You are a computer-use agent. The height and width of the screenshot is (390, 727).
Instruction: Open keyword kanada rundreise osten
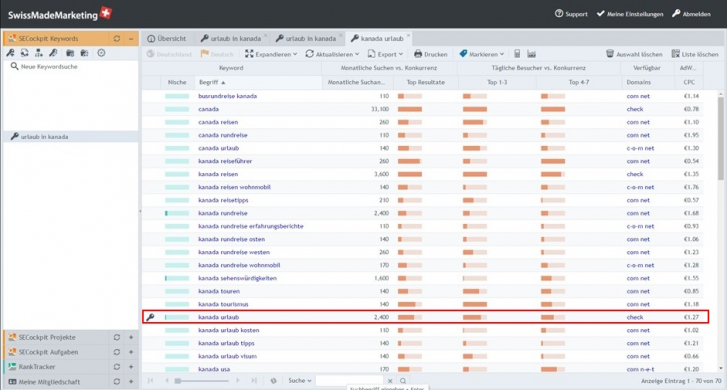click(231, 239)
